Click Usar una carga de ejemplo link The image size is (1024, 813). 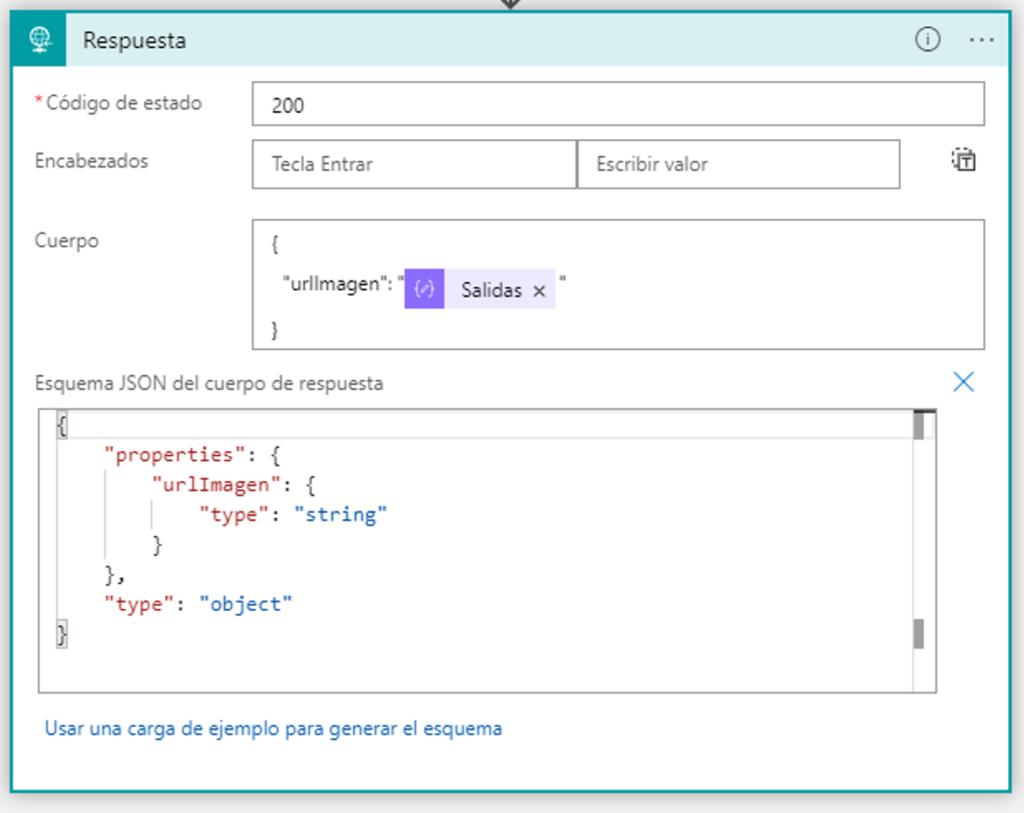click(273, 728)
